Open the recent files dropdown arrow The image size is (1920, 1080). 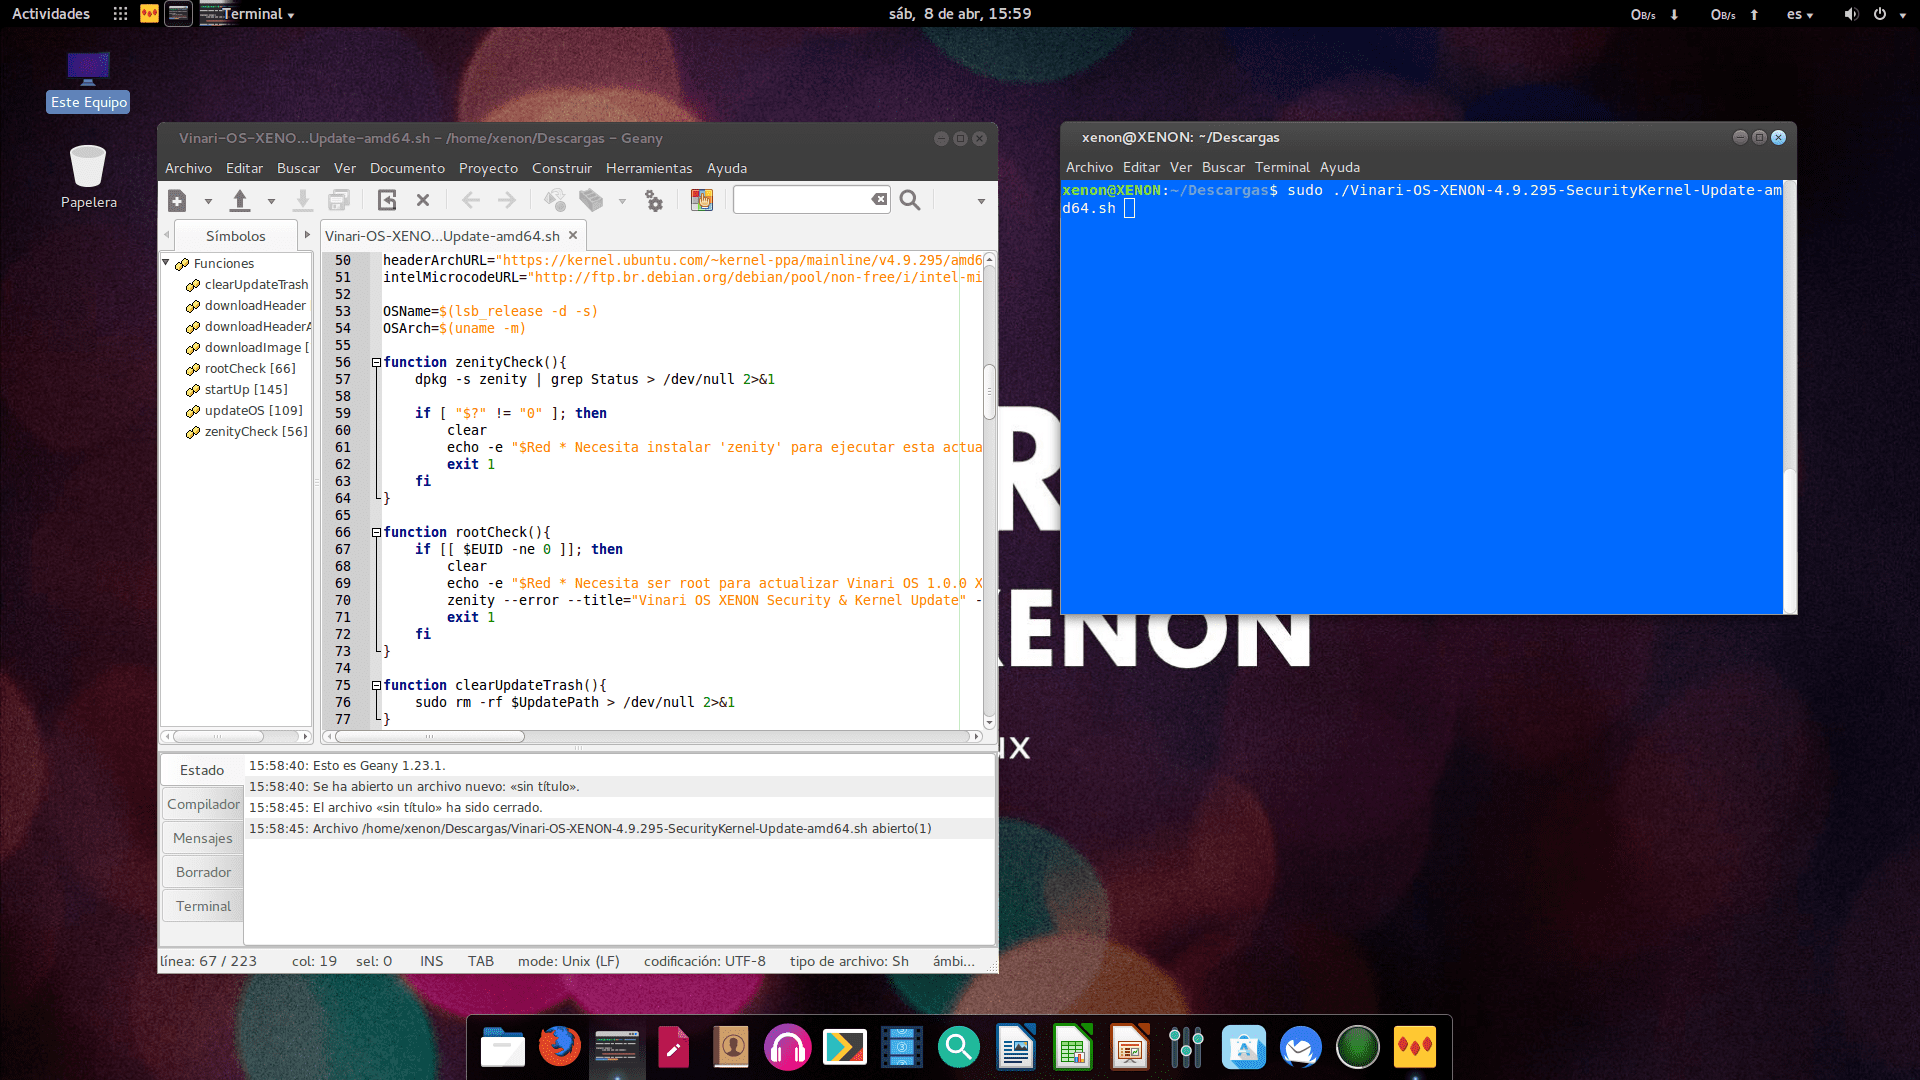(x=271, y=202)
